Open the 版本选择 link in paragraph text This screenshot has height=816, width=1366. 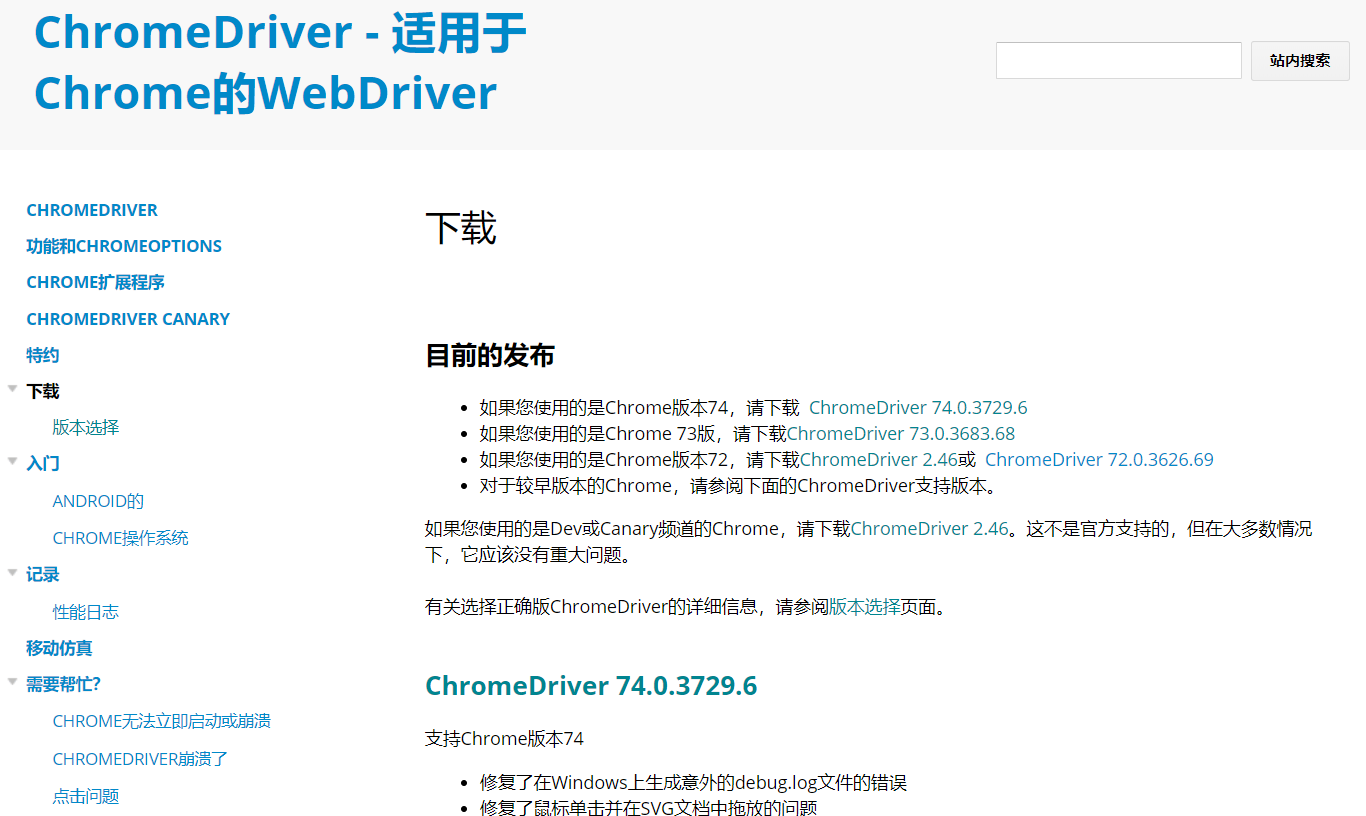point(865,606)
